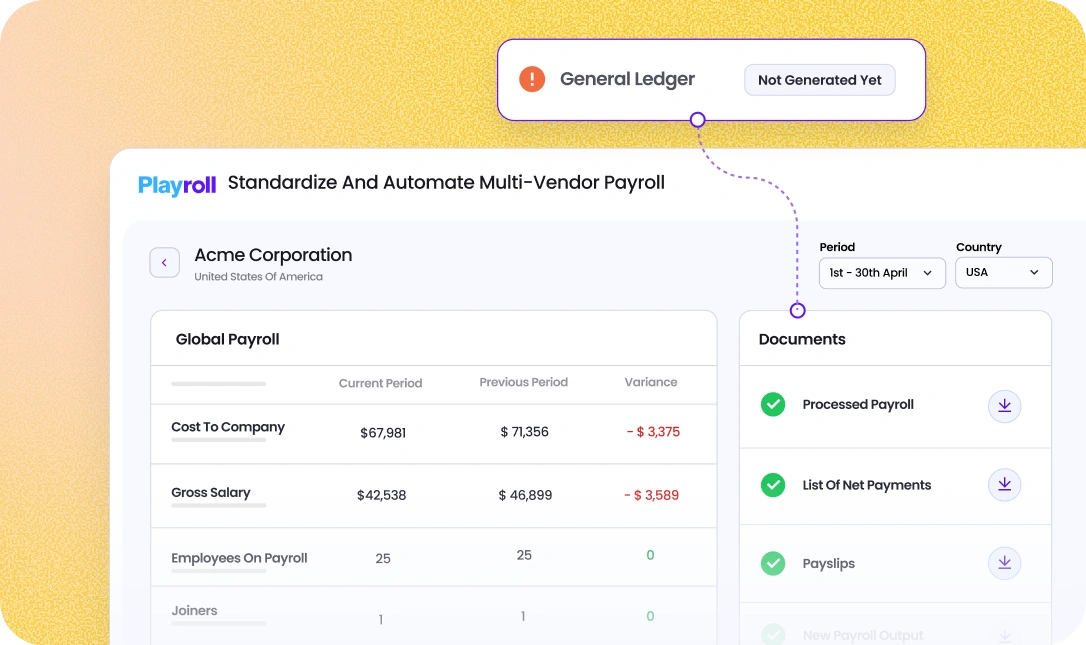Viewport: 1086px width, 645px height.
Task: Click the Previous Period column header
Action: pos(524,382)
